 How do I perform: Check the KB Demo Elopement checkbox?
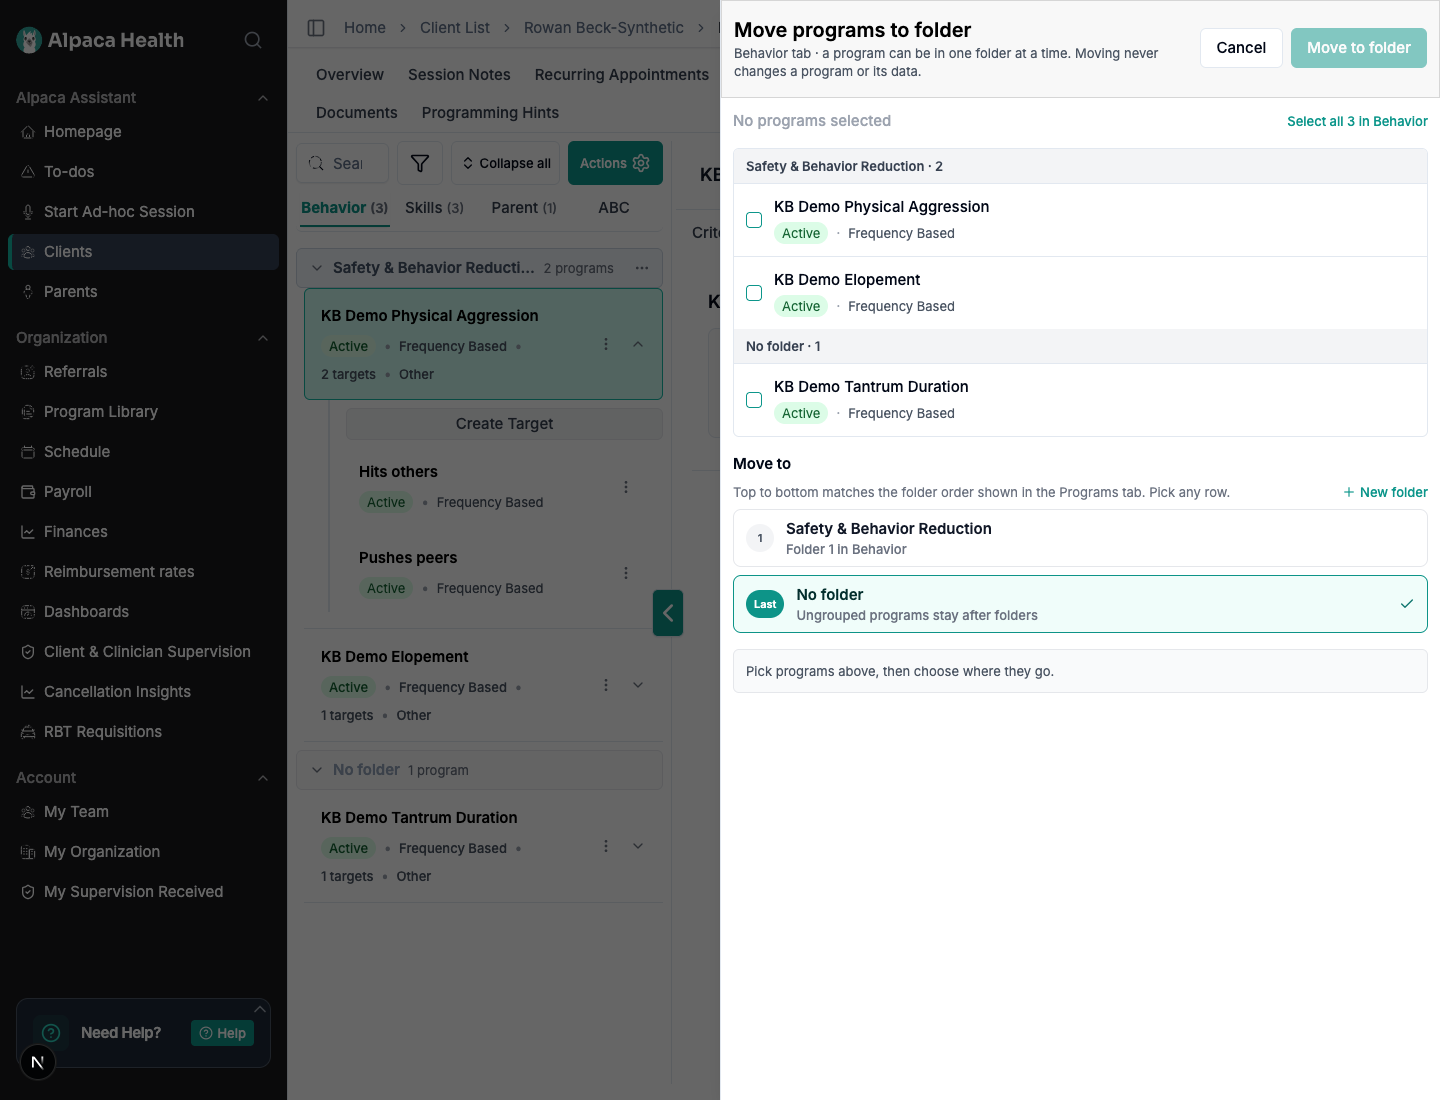[754, 293]
